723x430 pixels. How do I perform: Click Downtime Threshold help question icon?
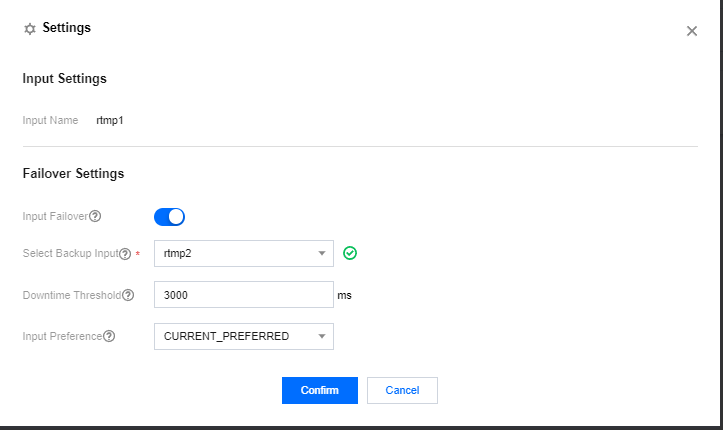tap(128, 295)
